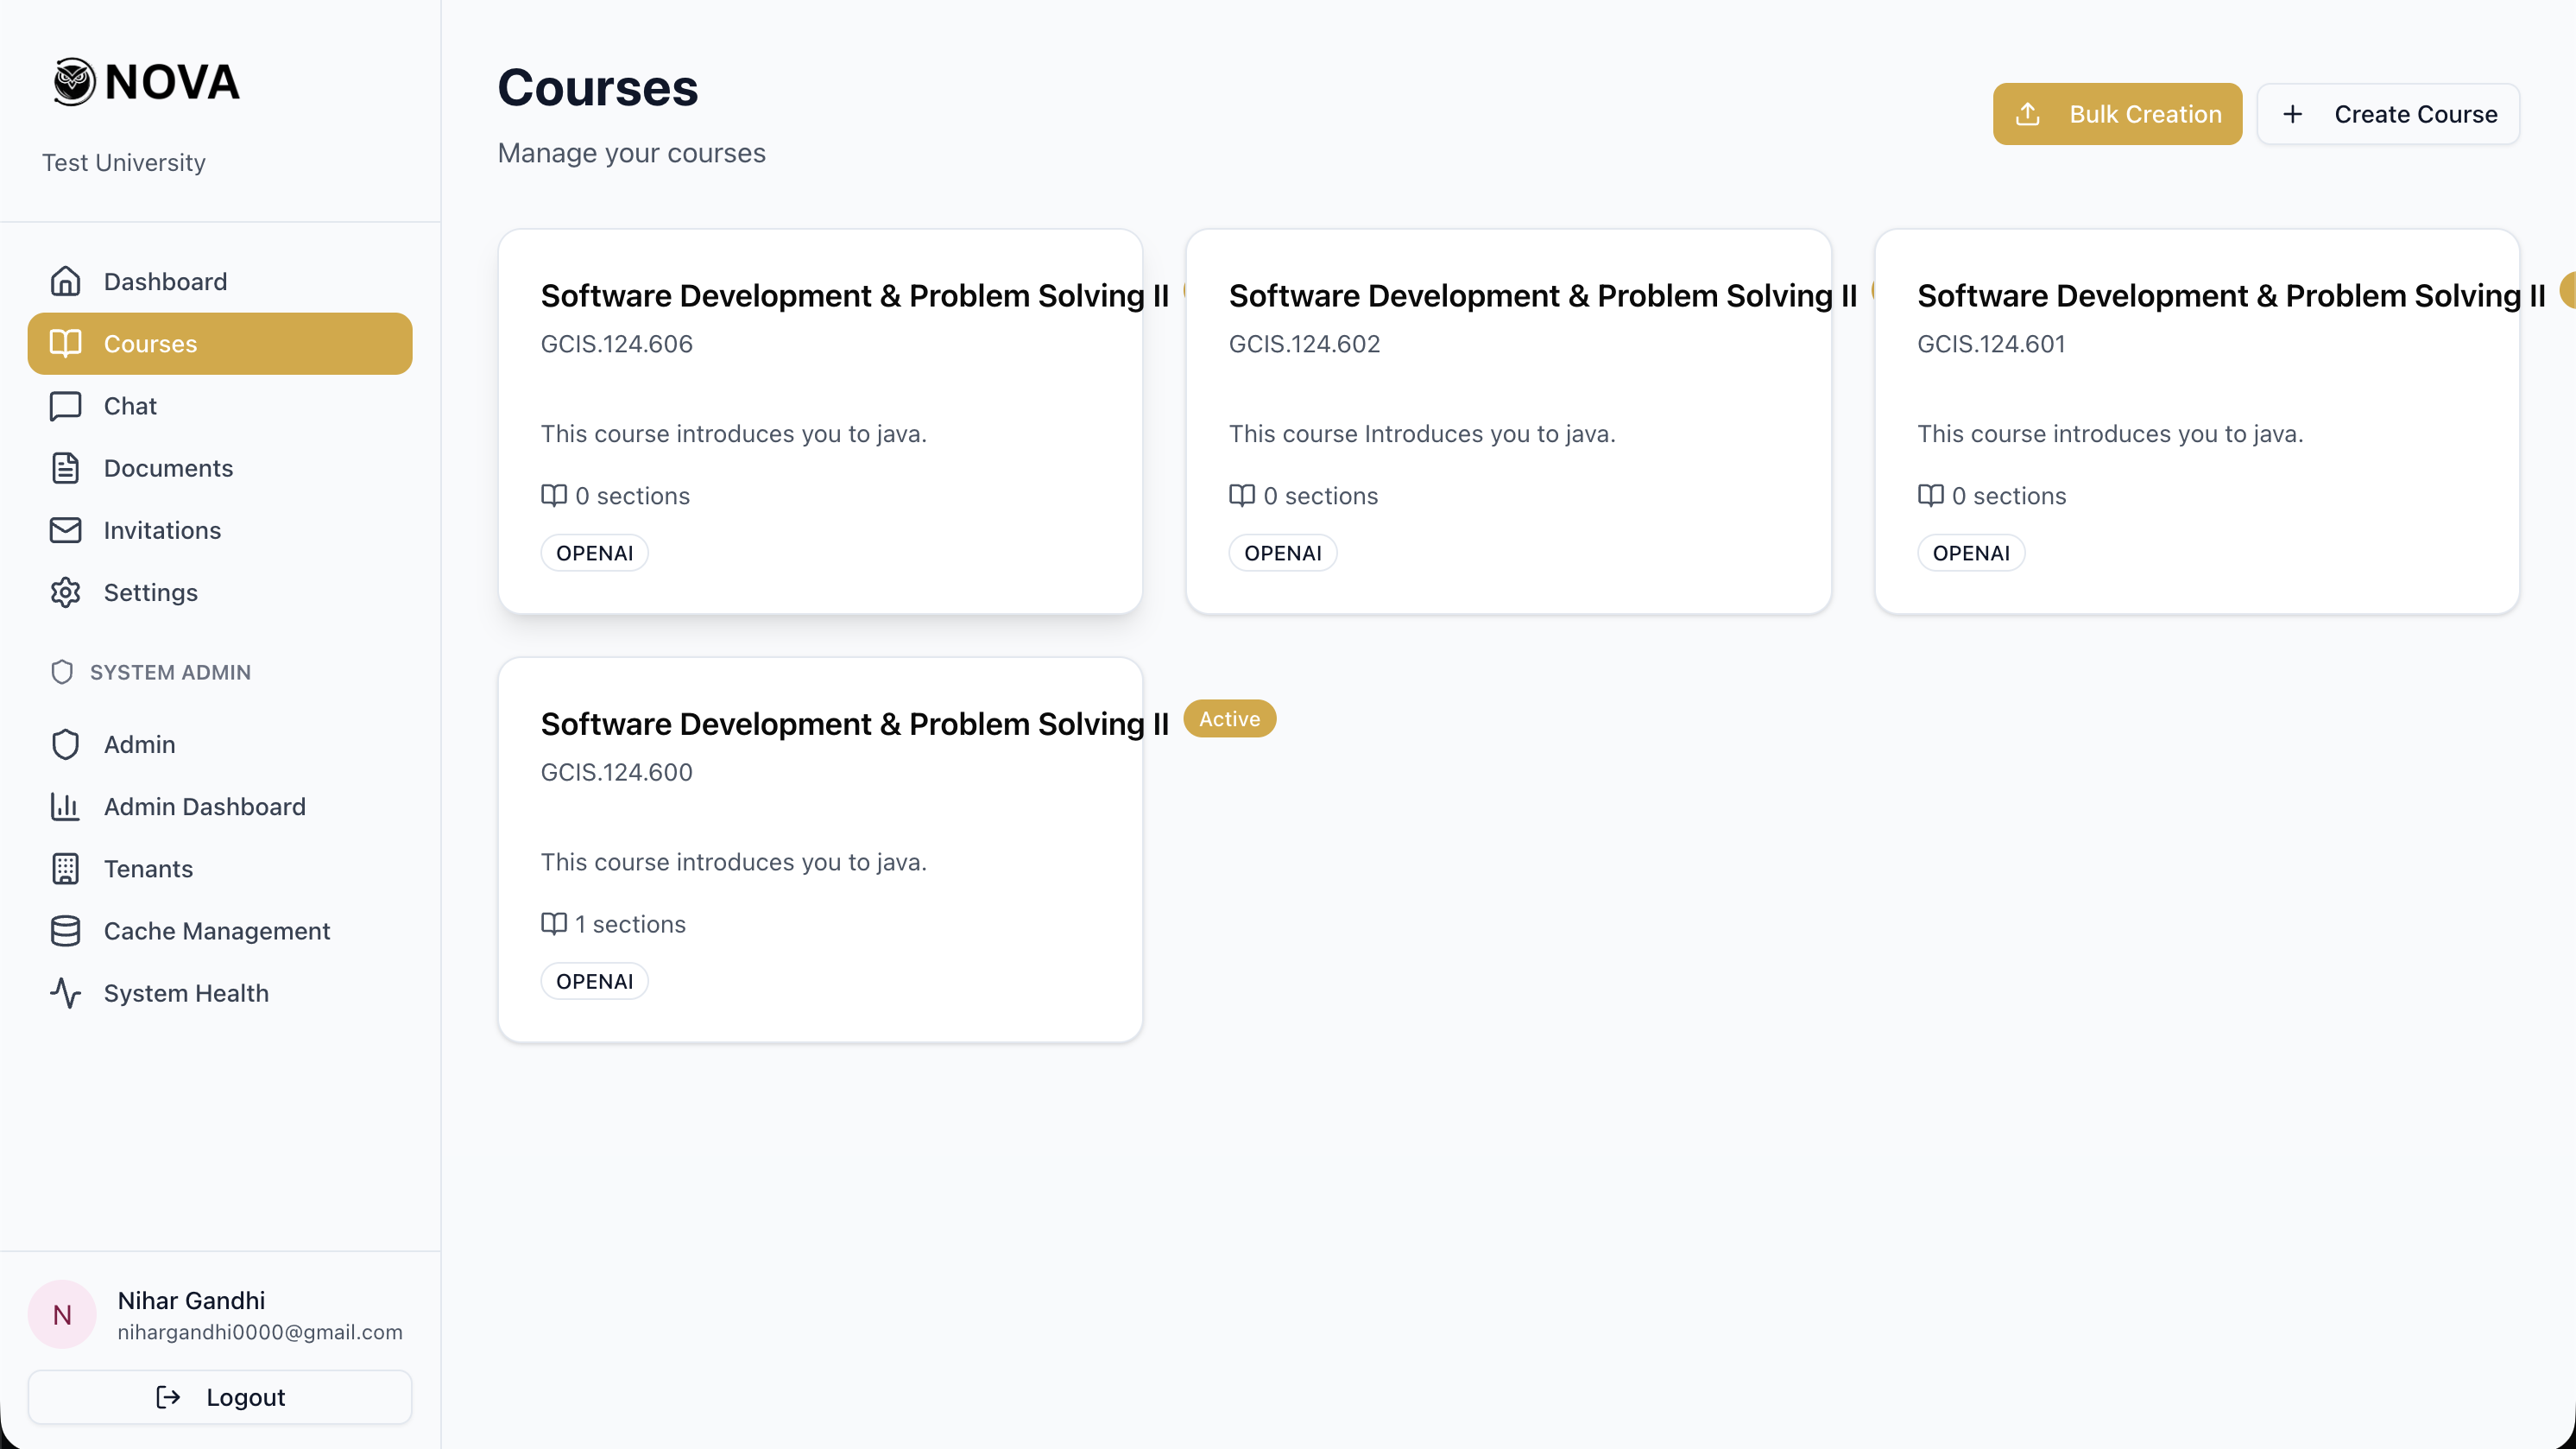
Task: Click the Settings gear icon
Action: 65,592
